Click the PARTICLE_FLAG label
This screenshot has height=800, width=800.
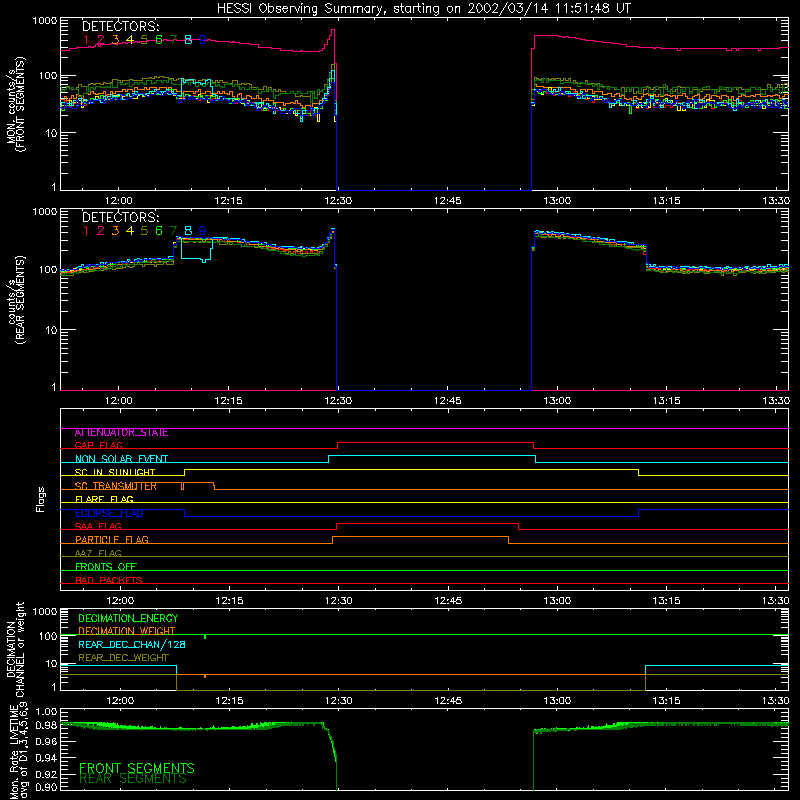(112, 540)
